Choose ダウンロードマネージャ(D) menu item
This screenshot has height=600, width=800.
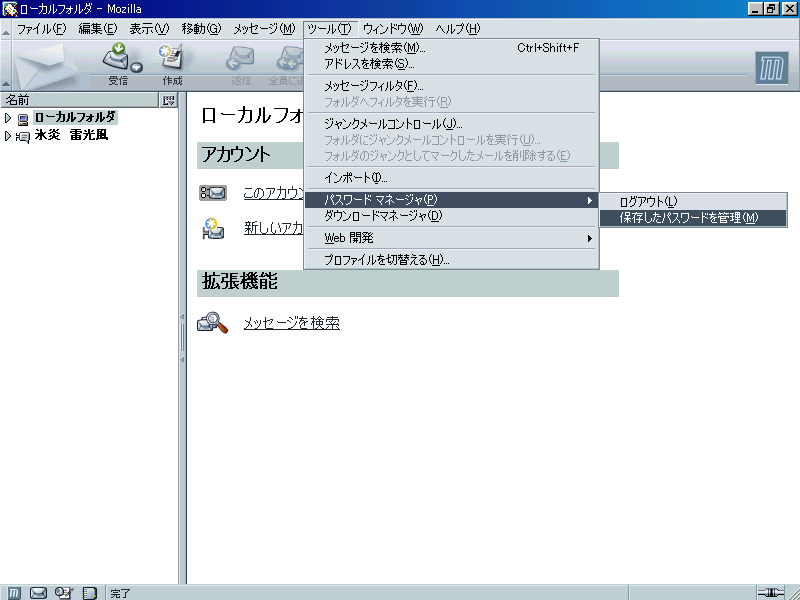(452, 216)
